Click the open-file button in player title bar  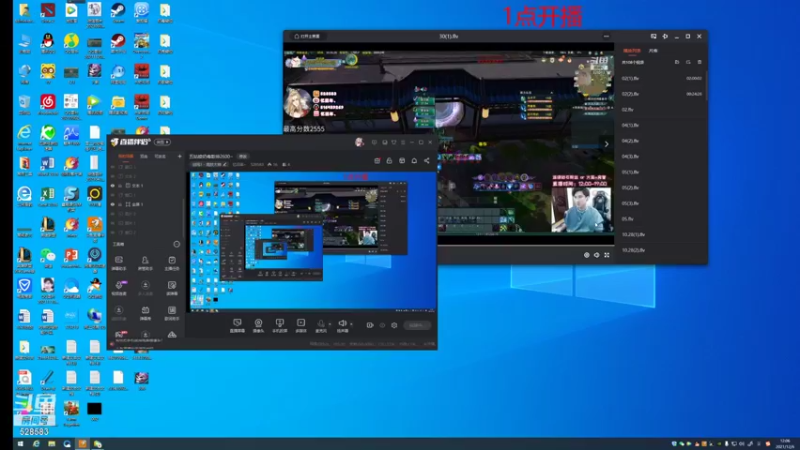pyautogui.click(x=308, y=37)
